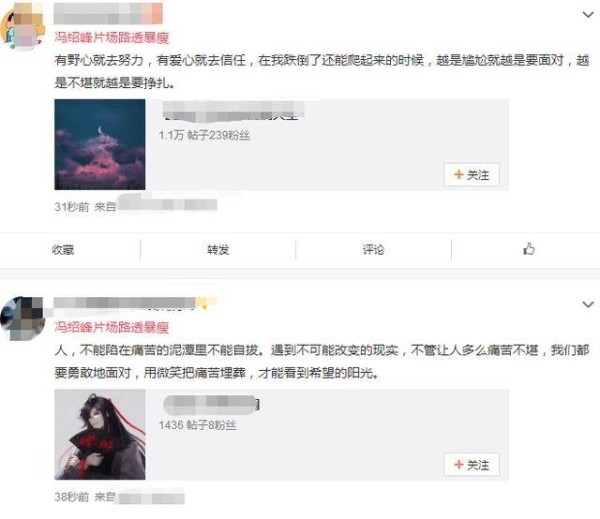Open the 31秒前 timestamp of first post
600x519 pixels.
(x=72, y=207)
